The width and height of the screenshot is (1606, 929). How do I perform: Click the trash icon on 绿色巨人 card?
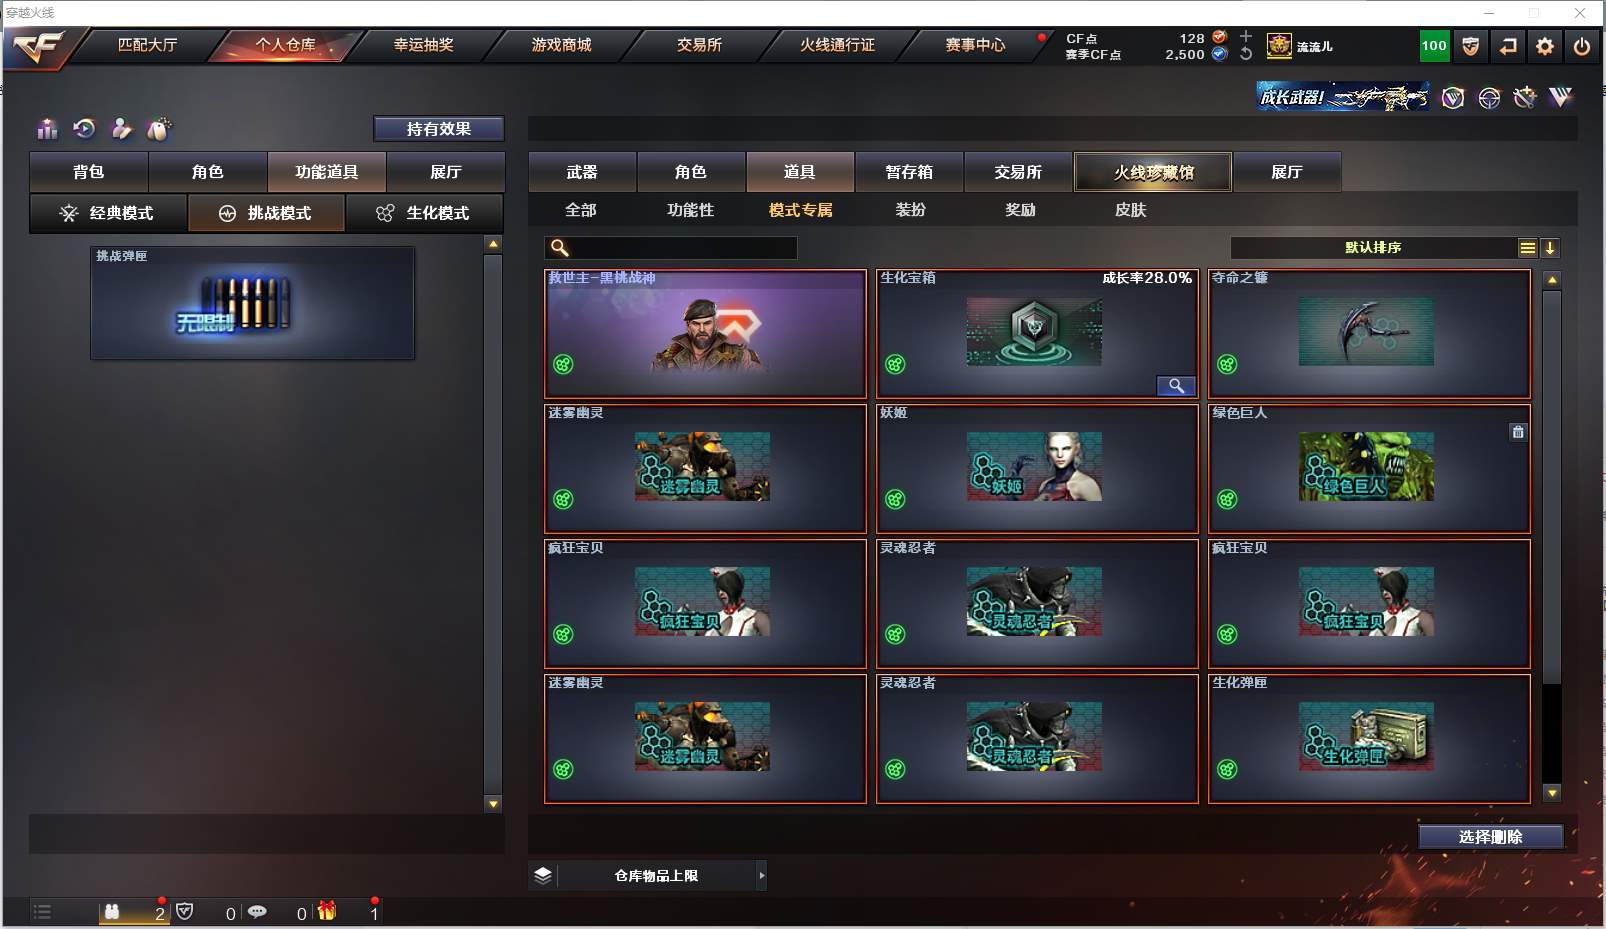pyautogui.click(x=1518, y=432)
